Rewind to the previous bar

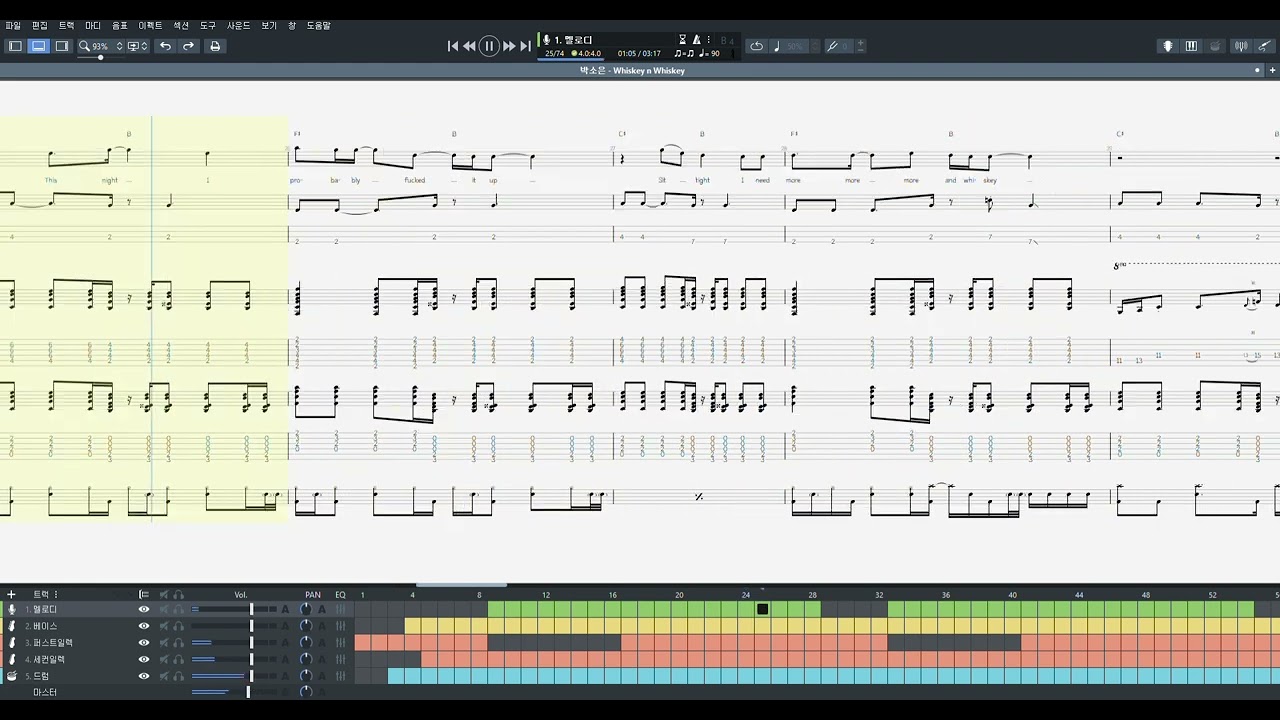469,46
